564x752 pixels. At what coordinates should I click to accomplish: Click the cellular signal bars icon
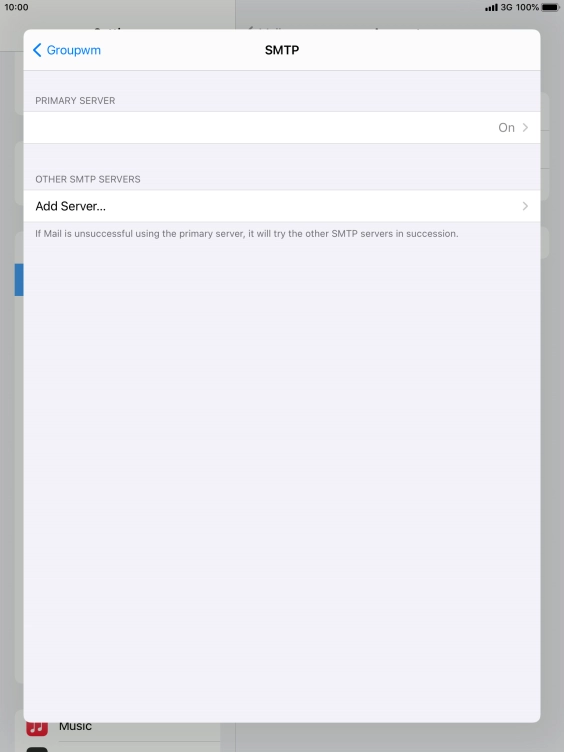[491, 7]
